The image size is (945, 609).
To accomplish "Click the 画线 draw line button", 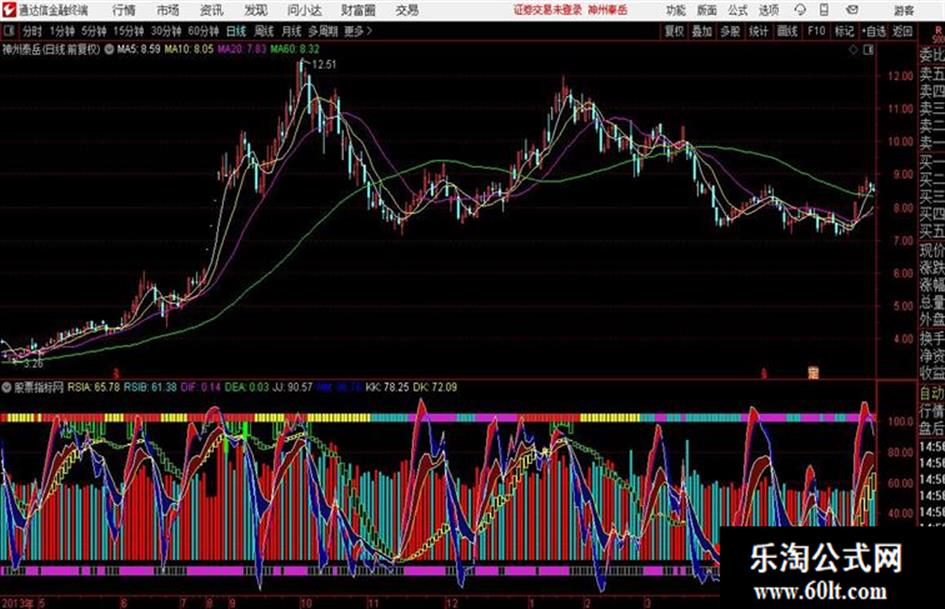I will [x=787, y=31].
